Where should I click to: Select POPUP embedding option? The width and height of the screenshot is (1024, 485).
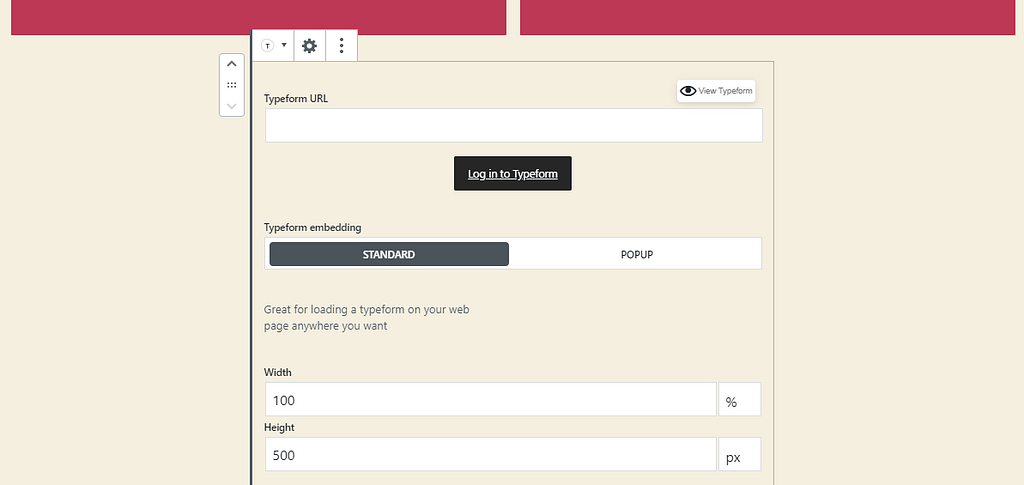pyautogui.click(x=637, y=255)
